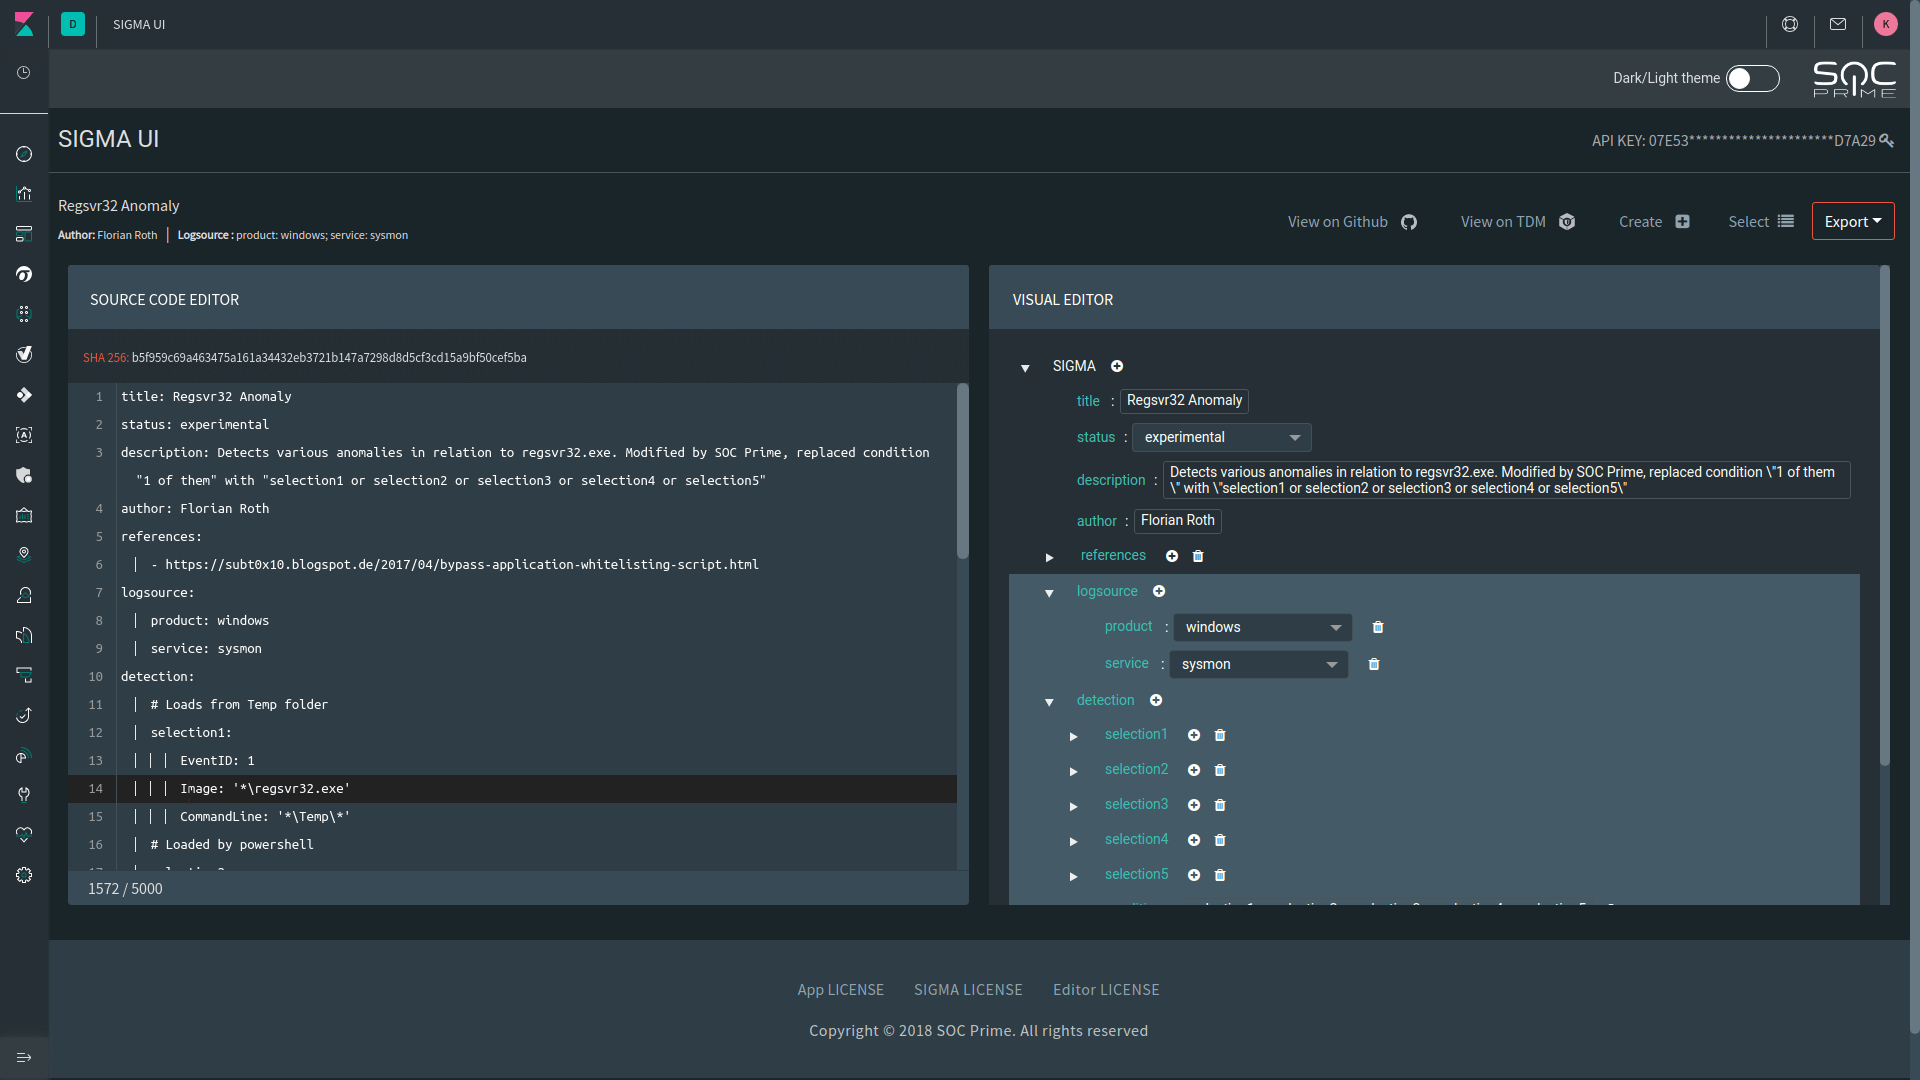Delete the references section with trash icon
The height and width of the screenshot is (1080, 1920).
[1198, 556]
